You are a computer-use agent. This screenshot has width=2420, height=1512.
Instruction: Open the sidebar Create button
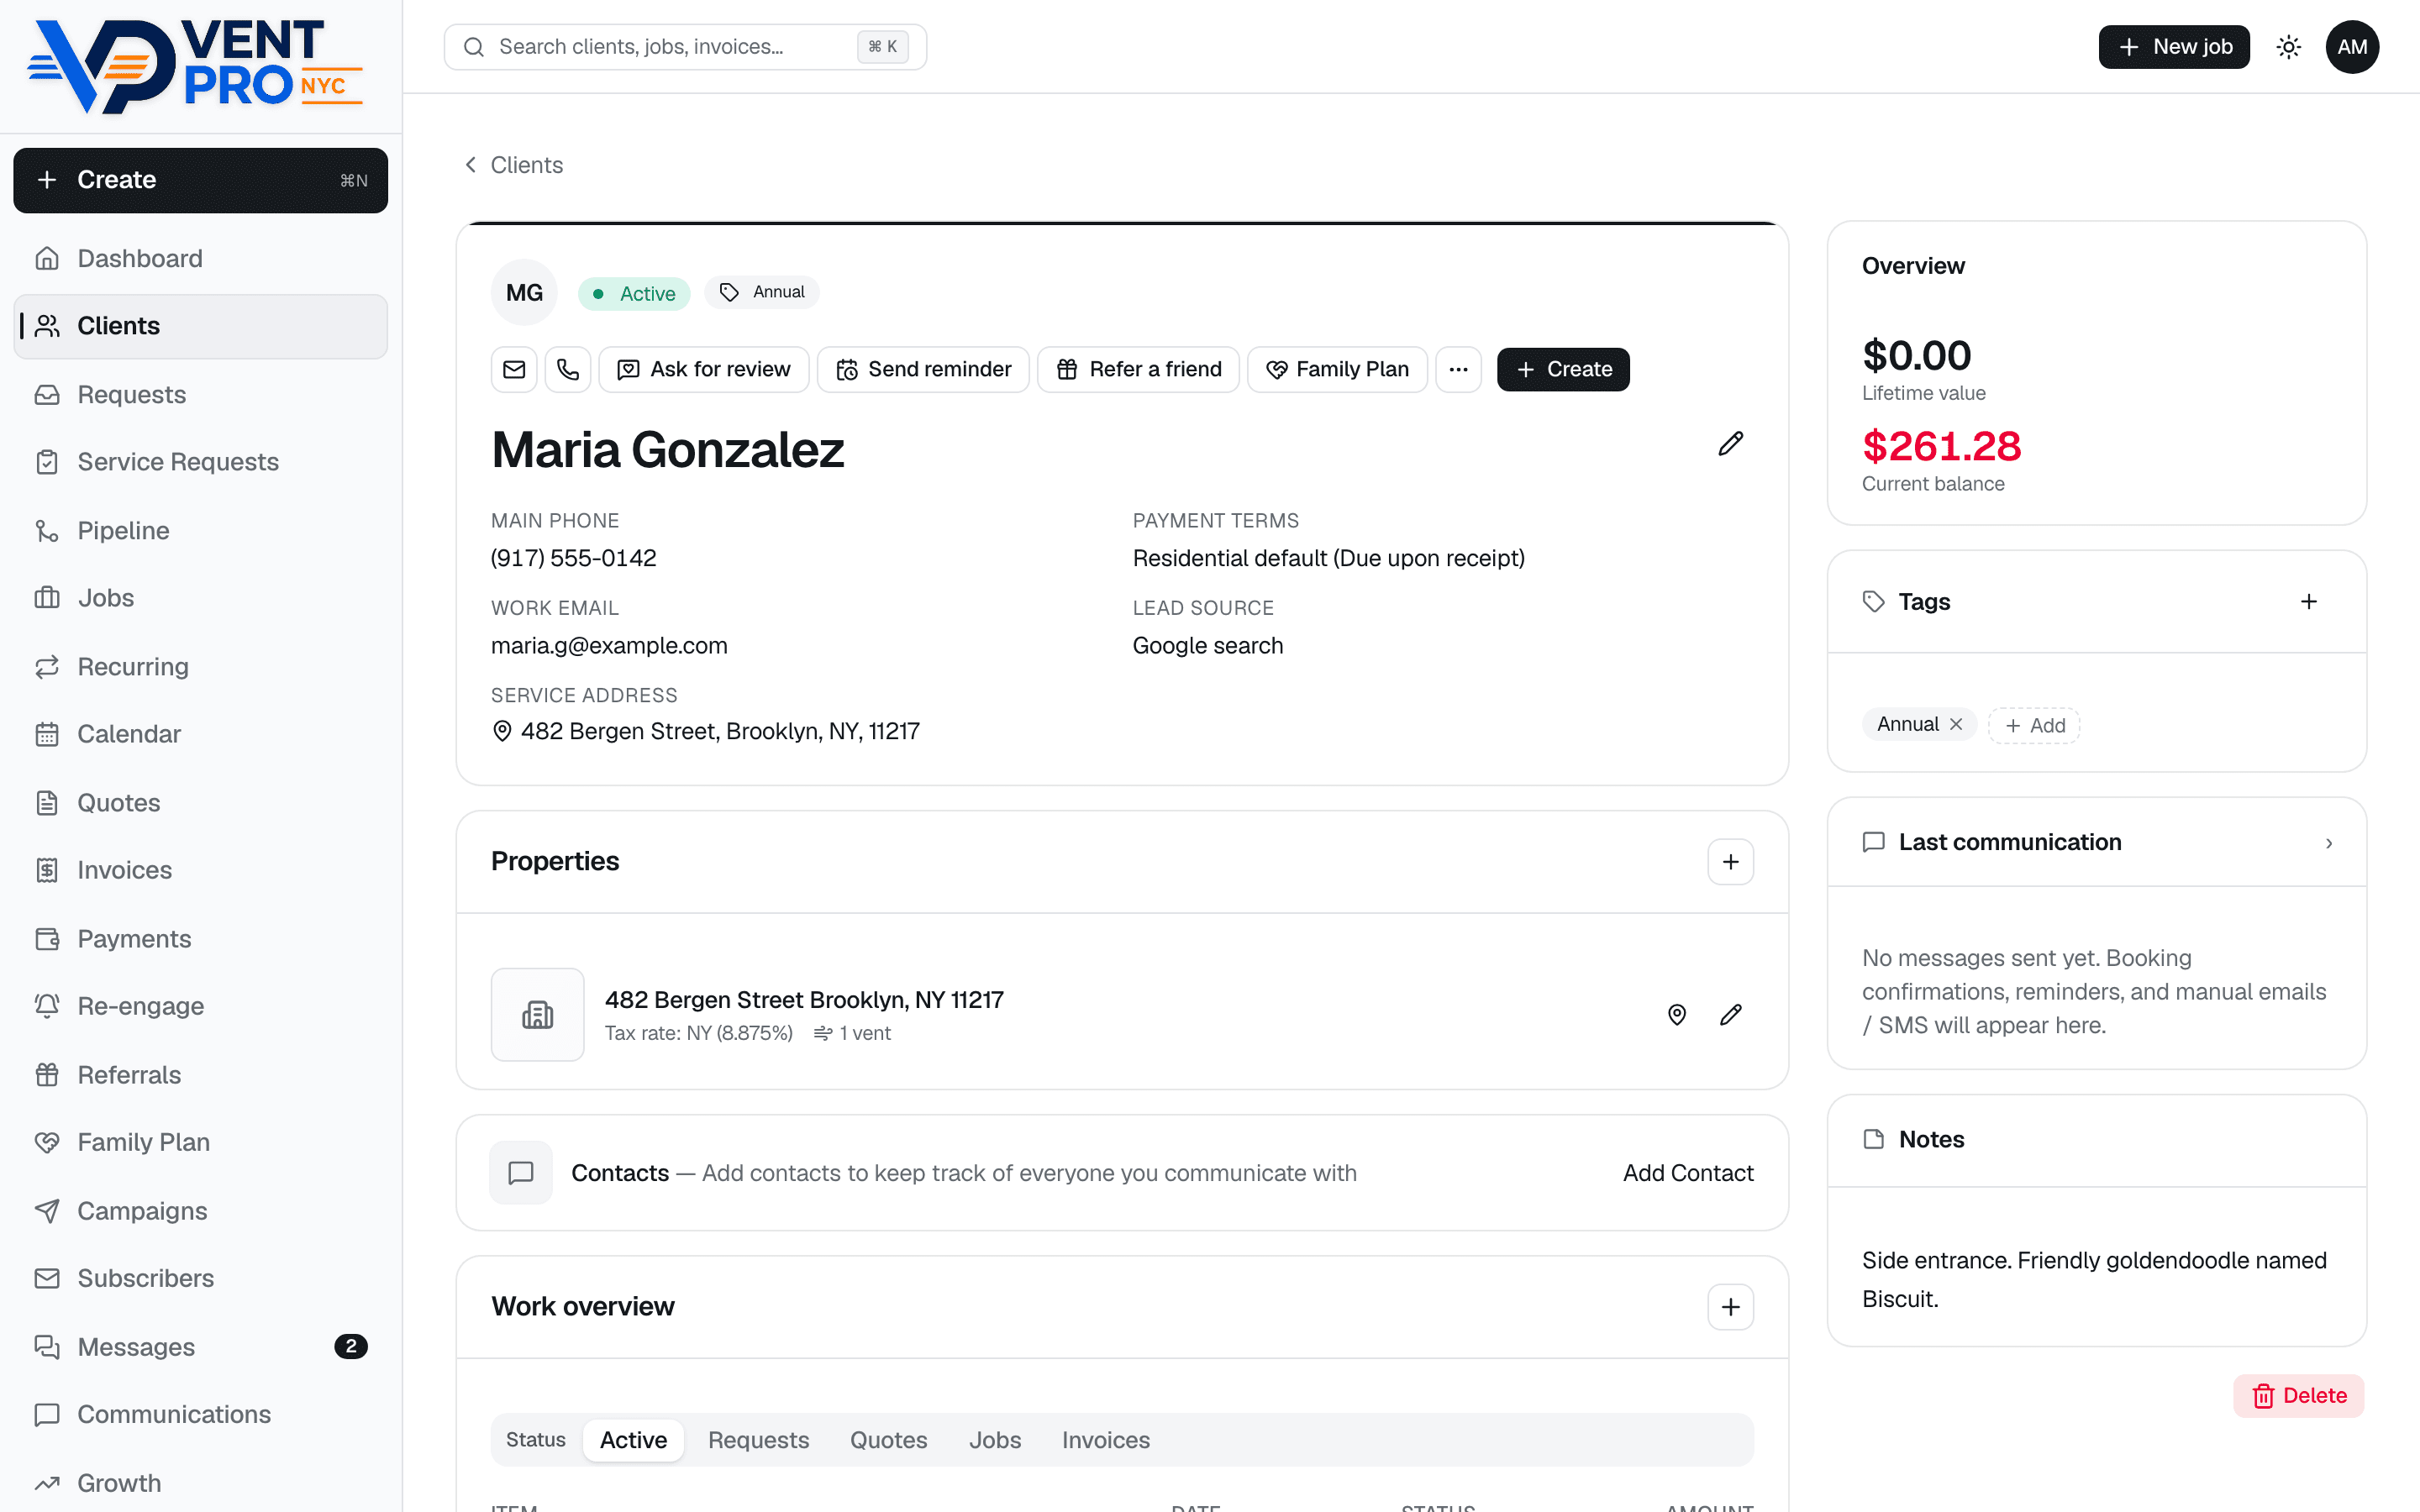[x=200, y=180]
